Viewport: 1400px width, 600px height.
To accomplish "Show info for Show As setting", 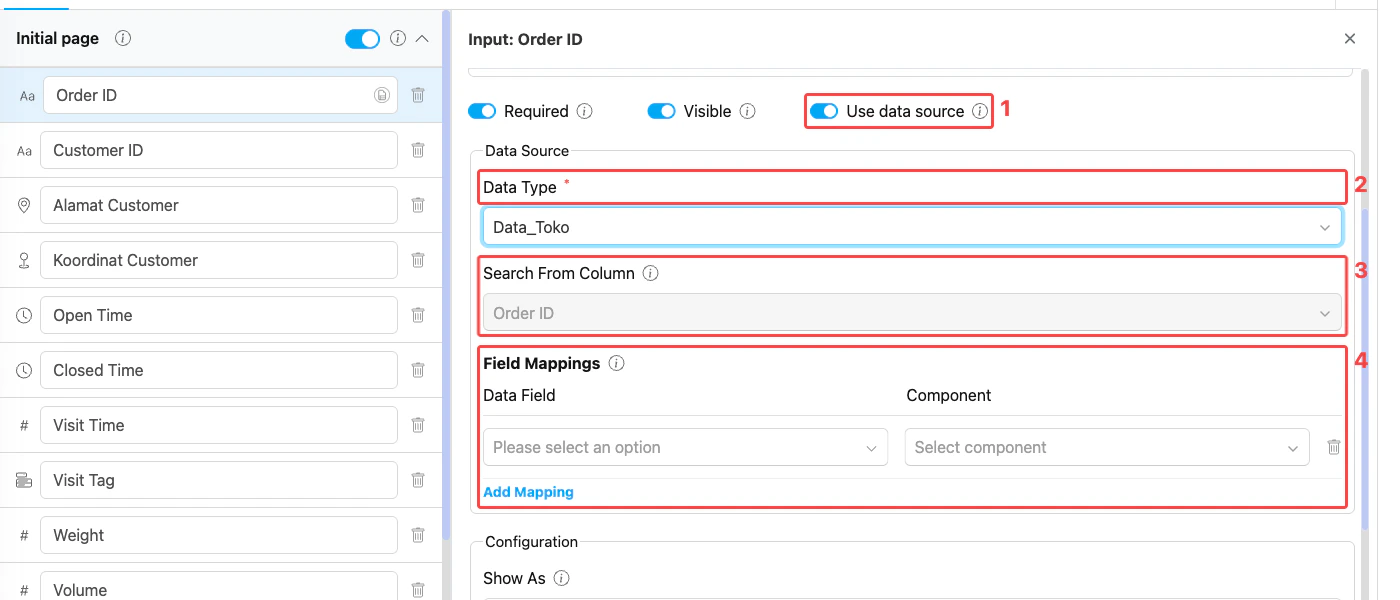I will (x=562, y=578).
